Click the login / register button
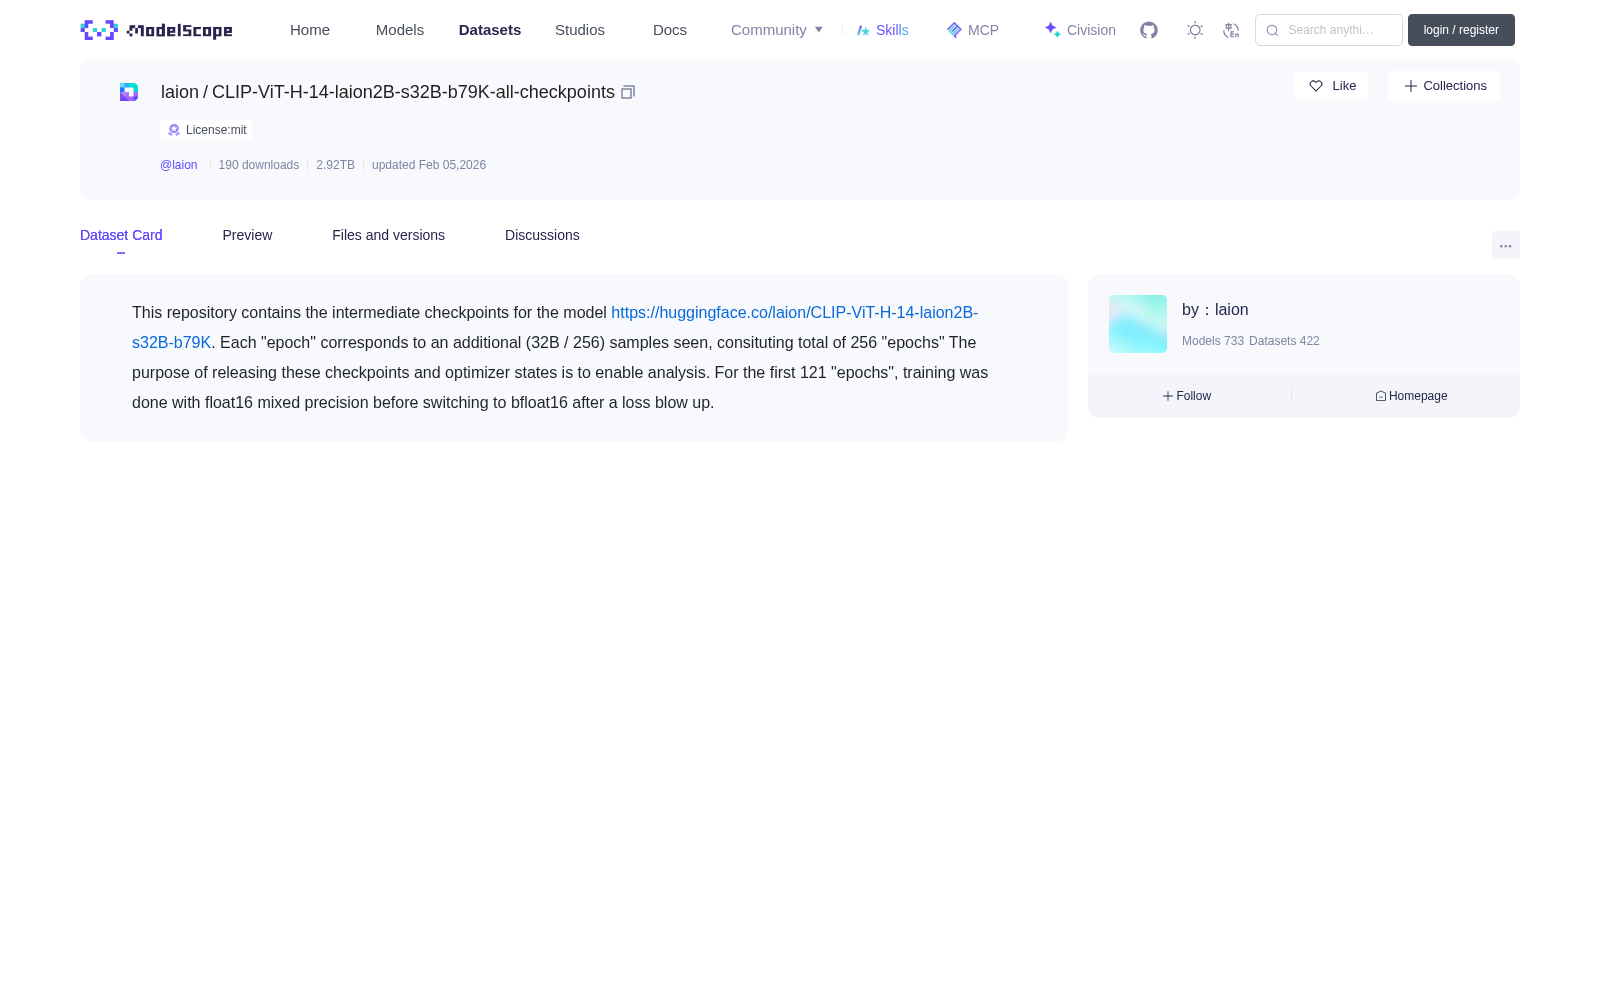Image resolution: width=1600 pixels, height=1000 pixels. click(x=1461, y=30)
